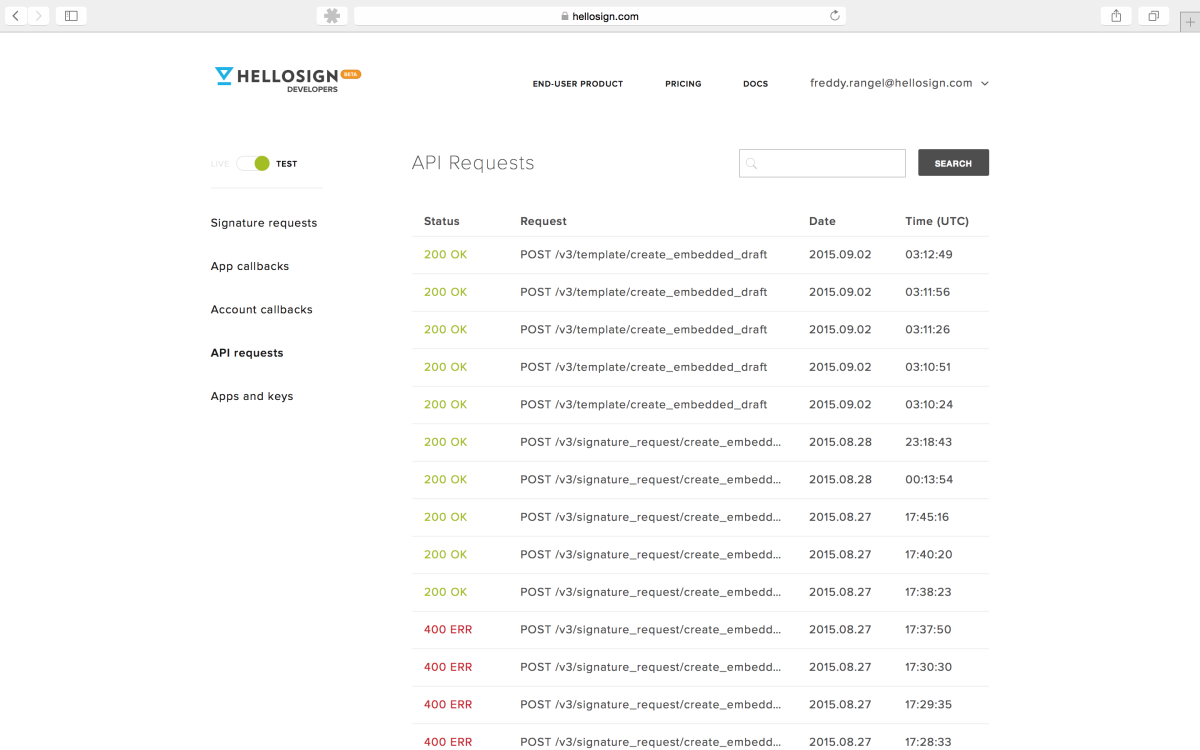
Task: Switch to the Signature requests section
Action: (x=263, y=223)
